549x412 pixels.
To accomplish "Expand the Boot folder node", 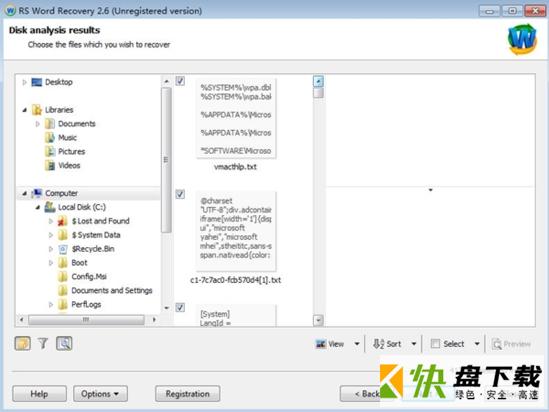I will 51,263.
